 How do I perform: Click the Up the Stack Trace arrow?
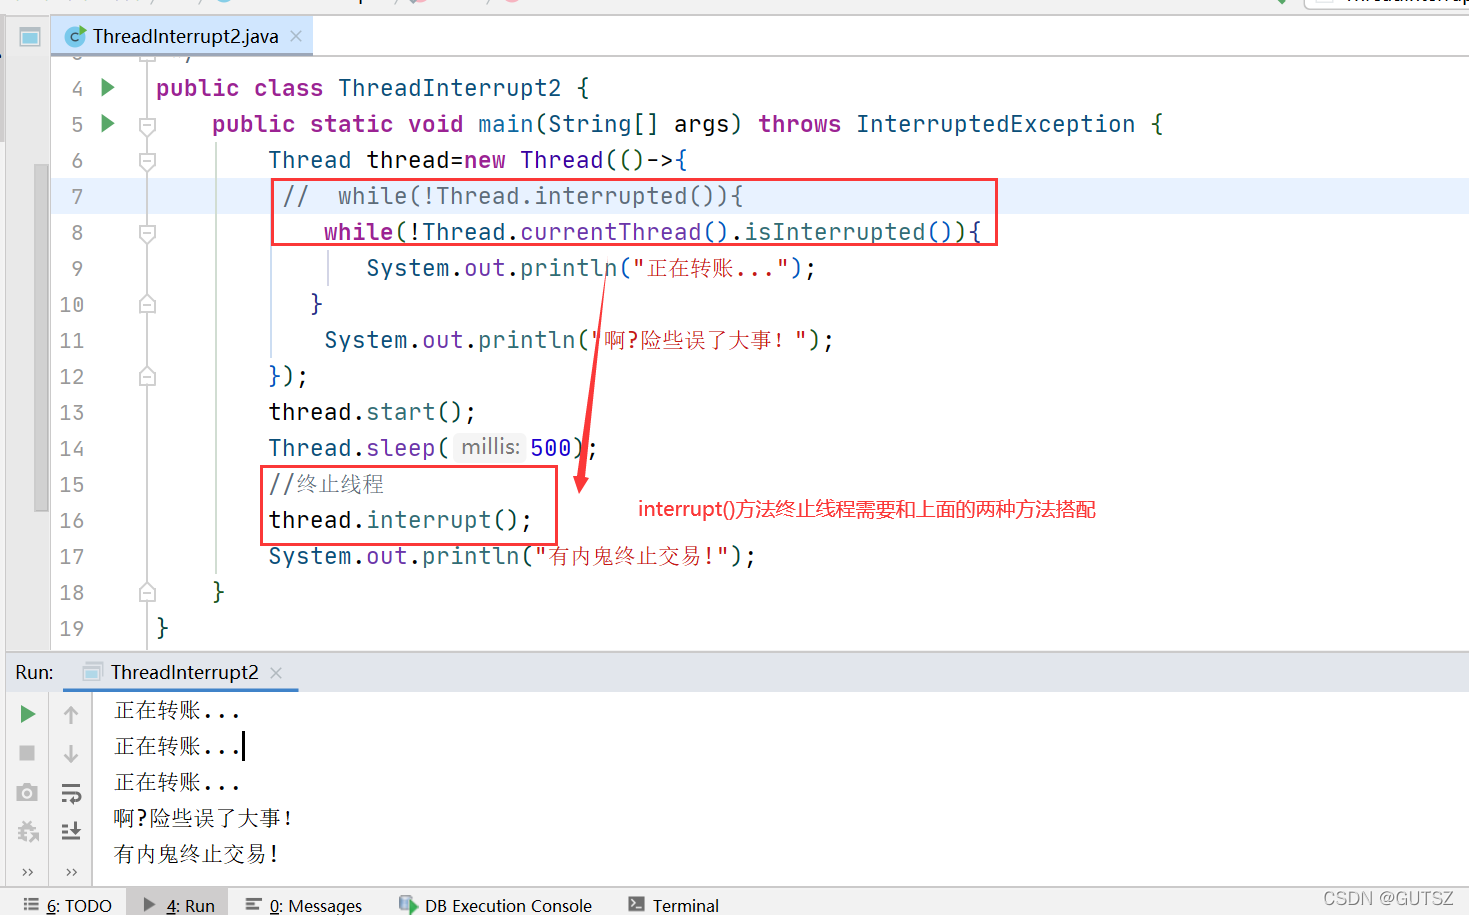tap(71, 715)
